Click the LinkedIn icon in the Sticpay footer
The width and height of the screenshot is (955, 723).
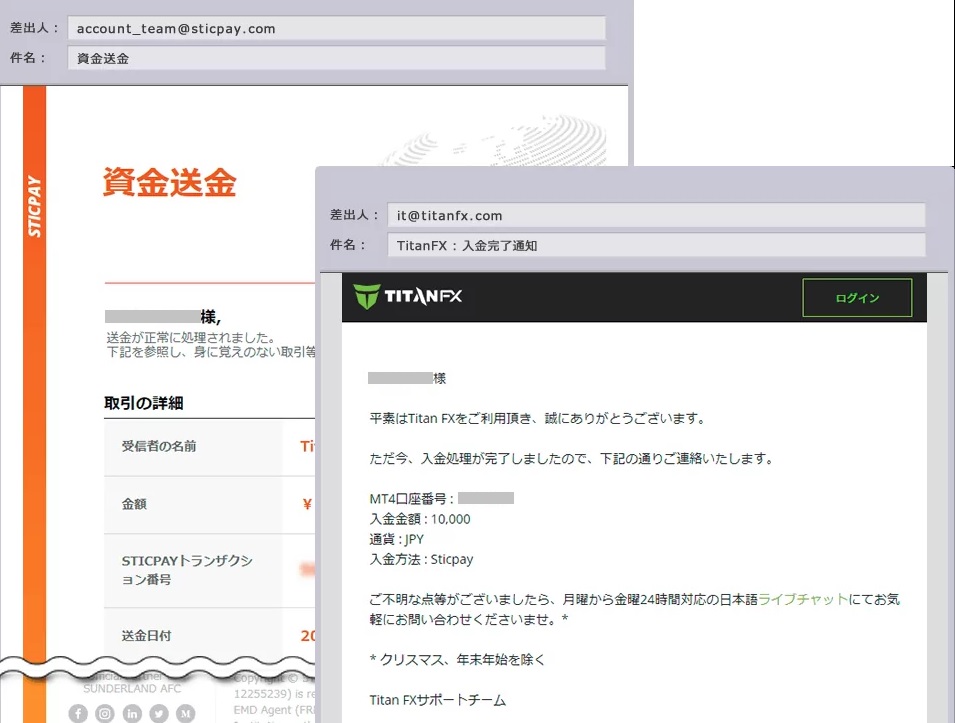[132, 713]
